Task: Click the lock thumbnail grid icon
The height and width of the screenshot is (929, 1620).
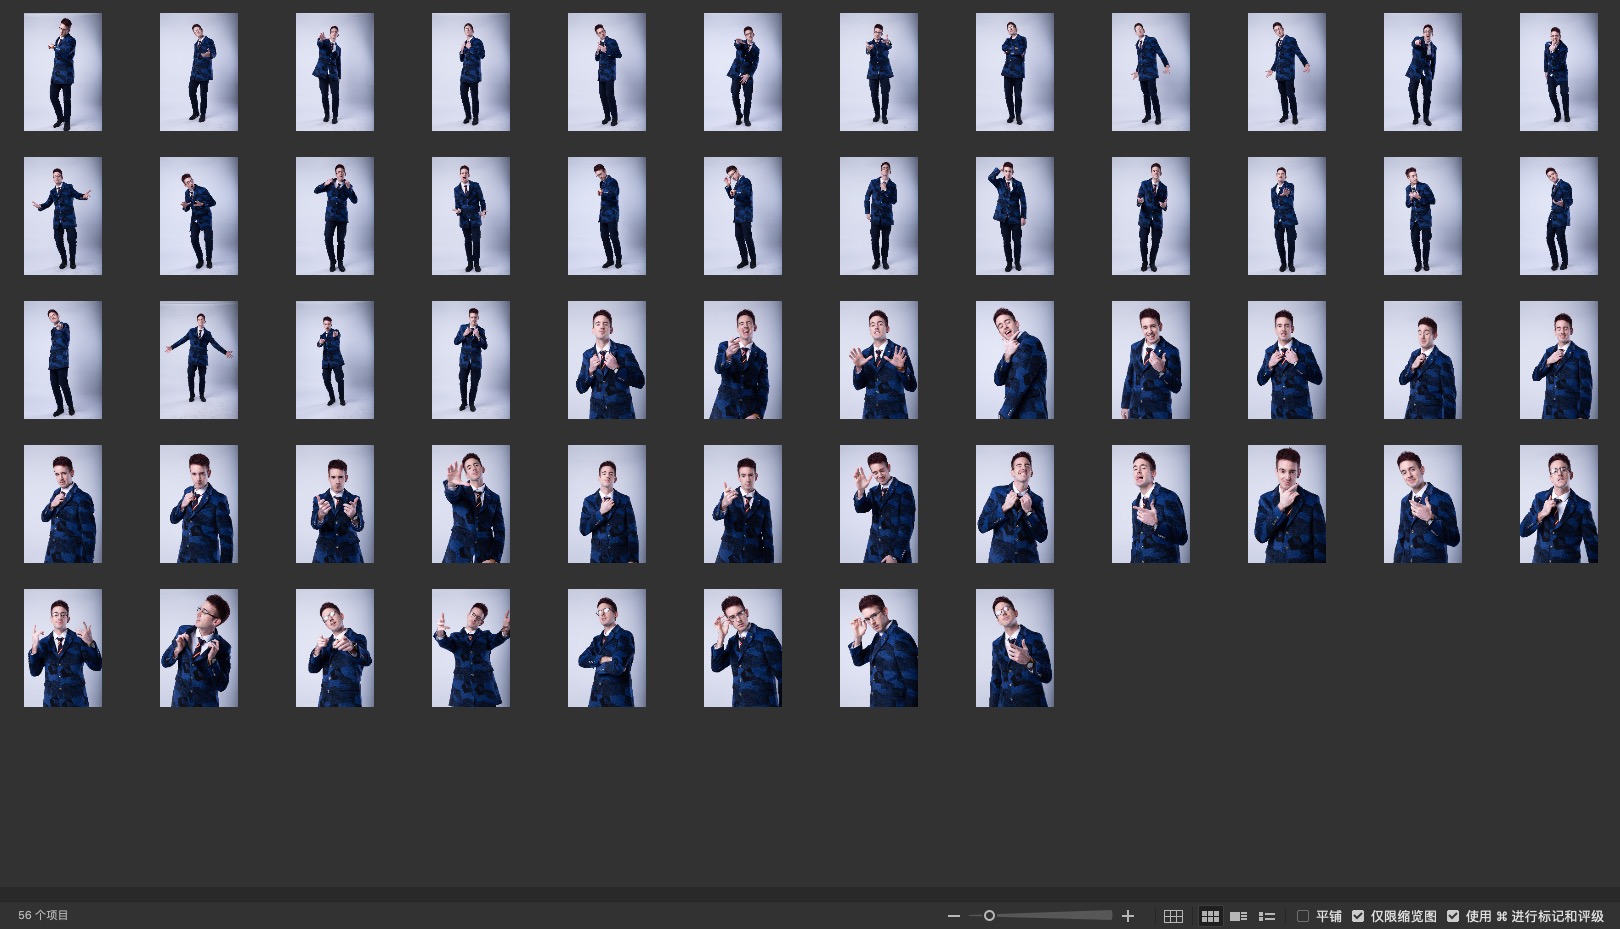Action: [1173, 916]
